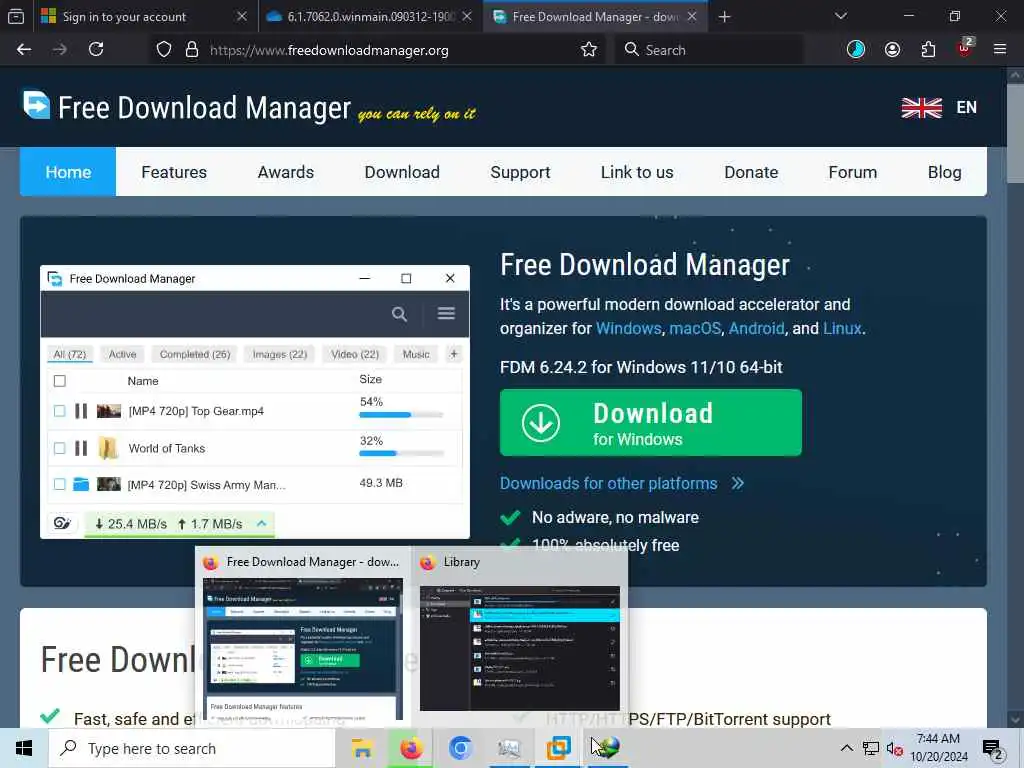Tick the select-all checkbox beside Name header
The height and width of the screenshot is (768, 1024).
tap(59, 381)
